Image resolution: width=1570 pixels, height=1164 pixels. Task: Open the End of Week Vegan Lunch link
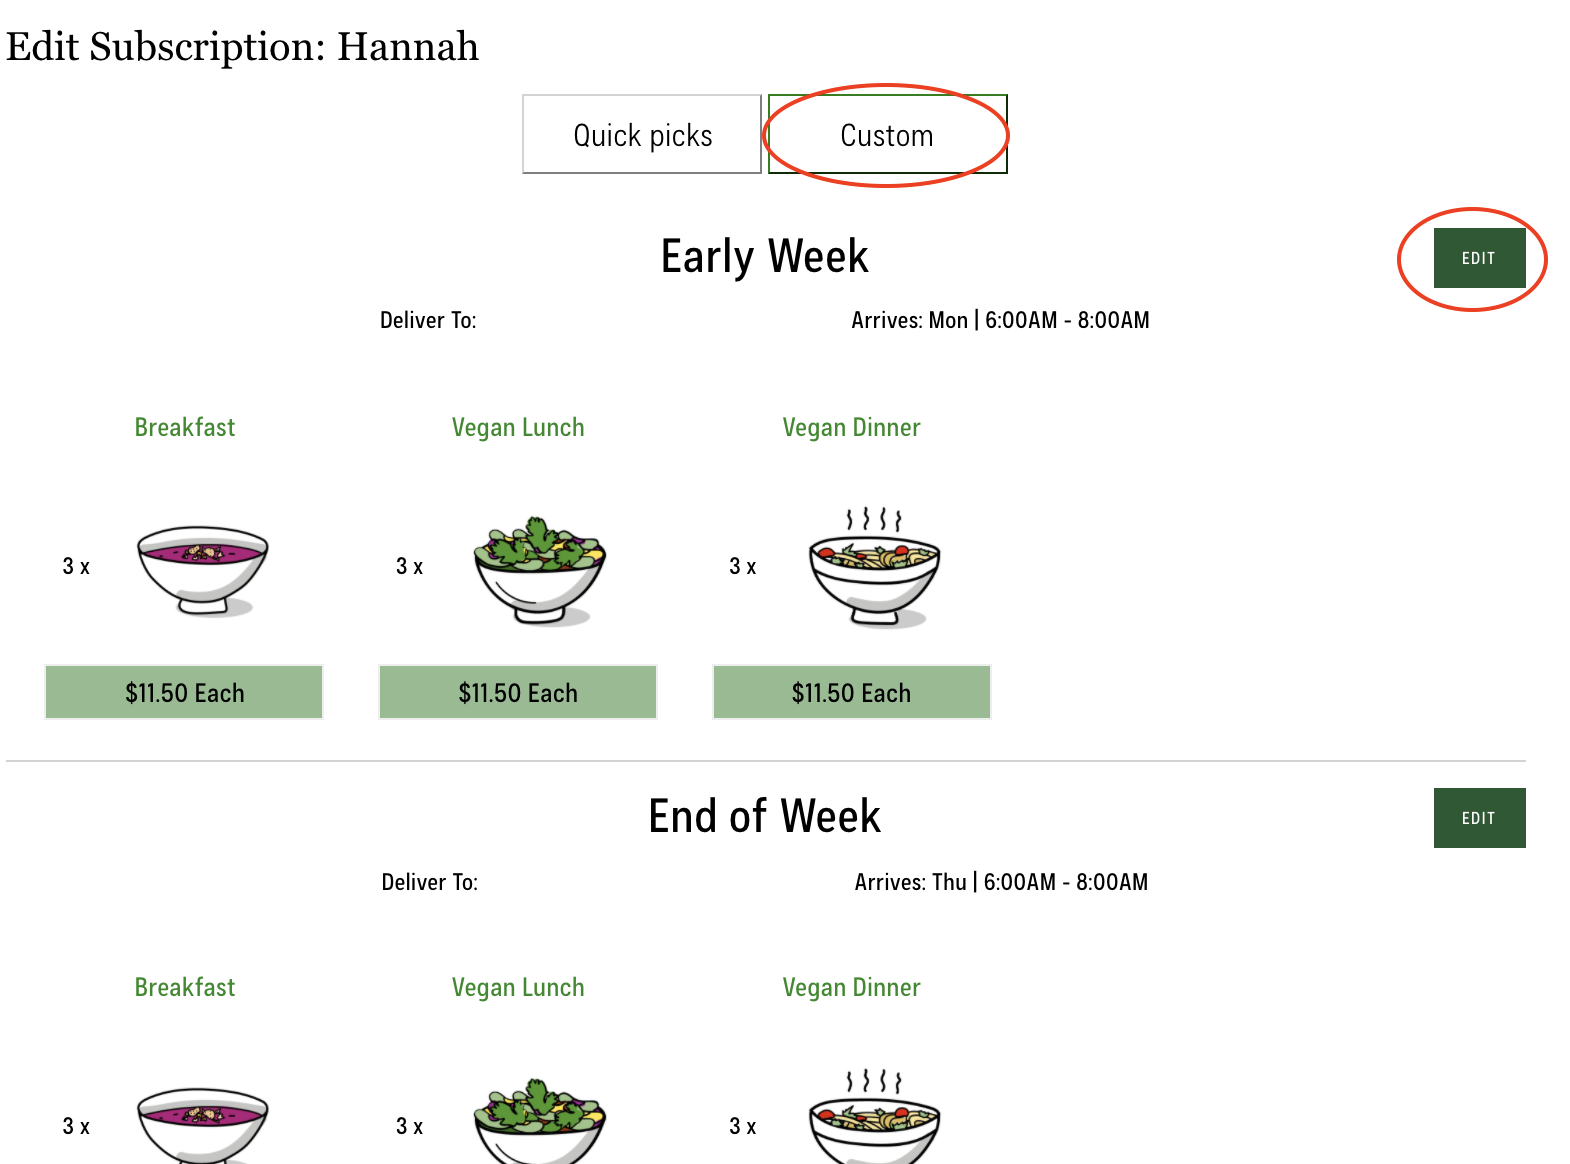click(518, 988)
